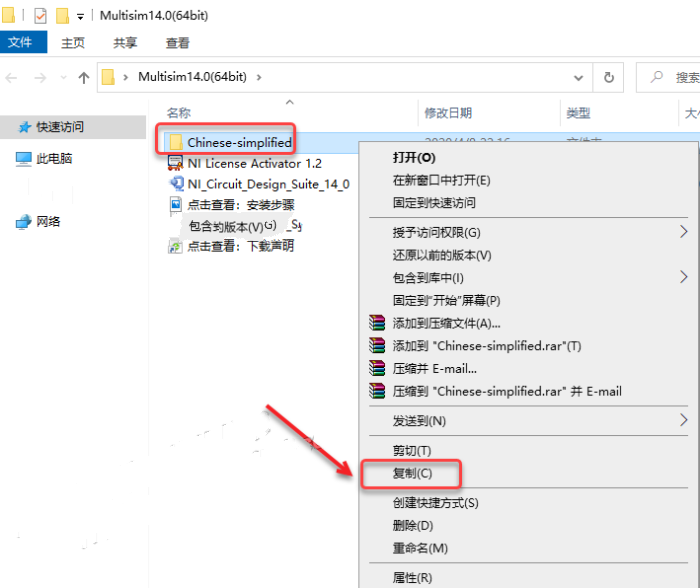Expand arrow beside 包含到库中(I)
The width and height of the screenshot is (700, 588).
tap(683, 277)
